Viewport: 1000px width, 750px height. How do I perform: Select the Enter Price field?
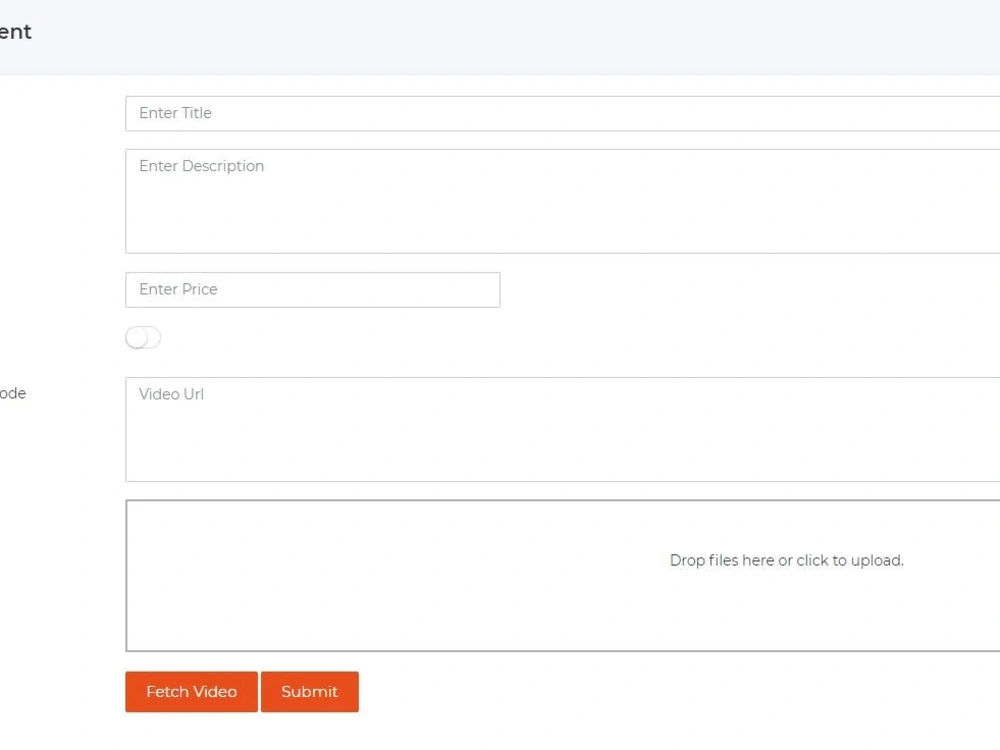tap(312, 290)
